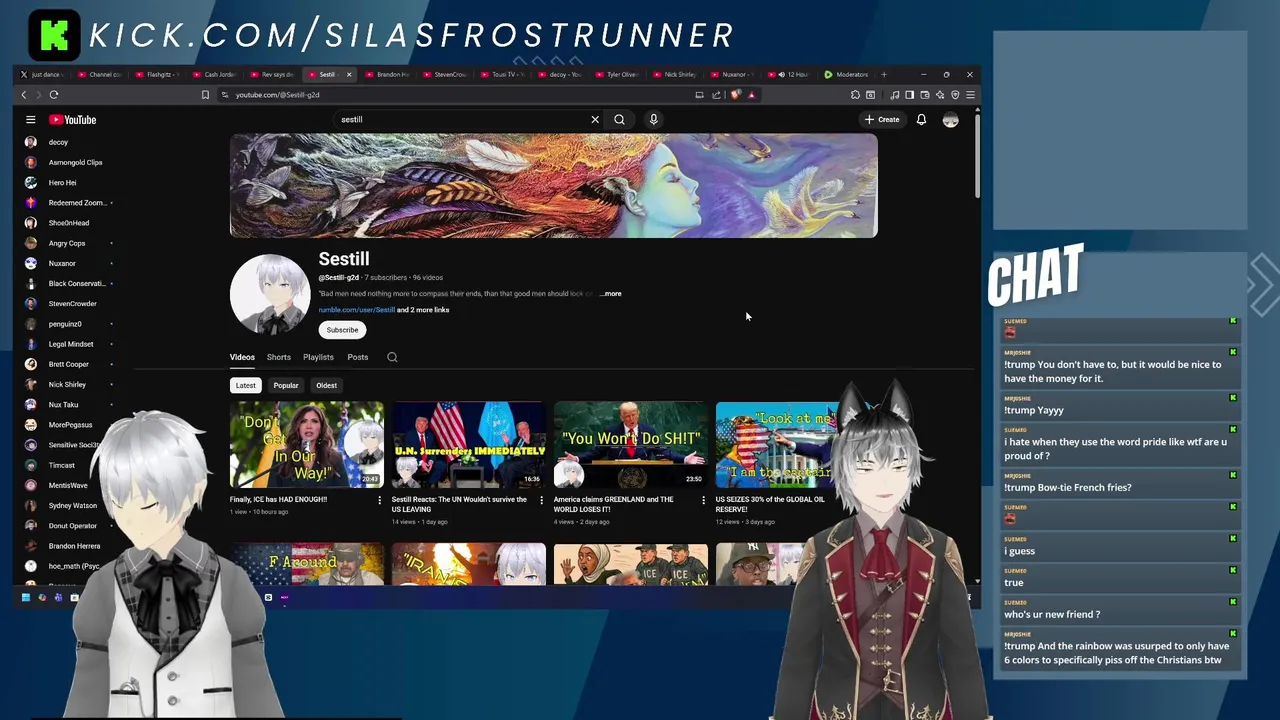
Task: Open YouTube notifications bell
Action: (x=921, y=119)
